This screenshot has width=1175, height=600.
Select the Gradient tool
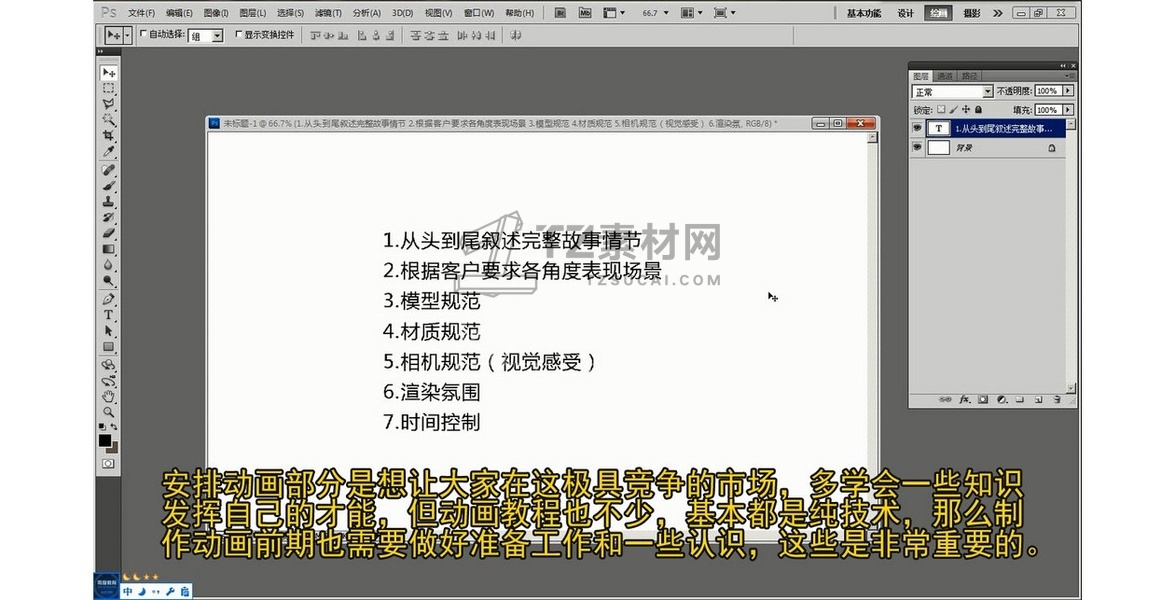tap(109, 249)
